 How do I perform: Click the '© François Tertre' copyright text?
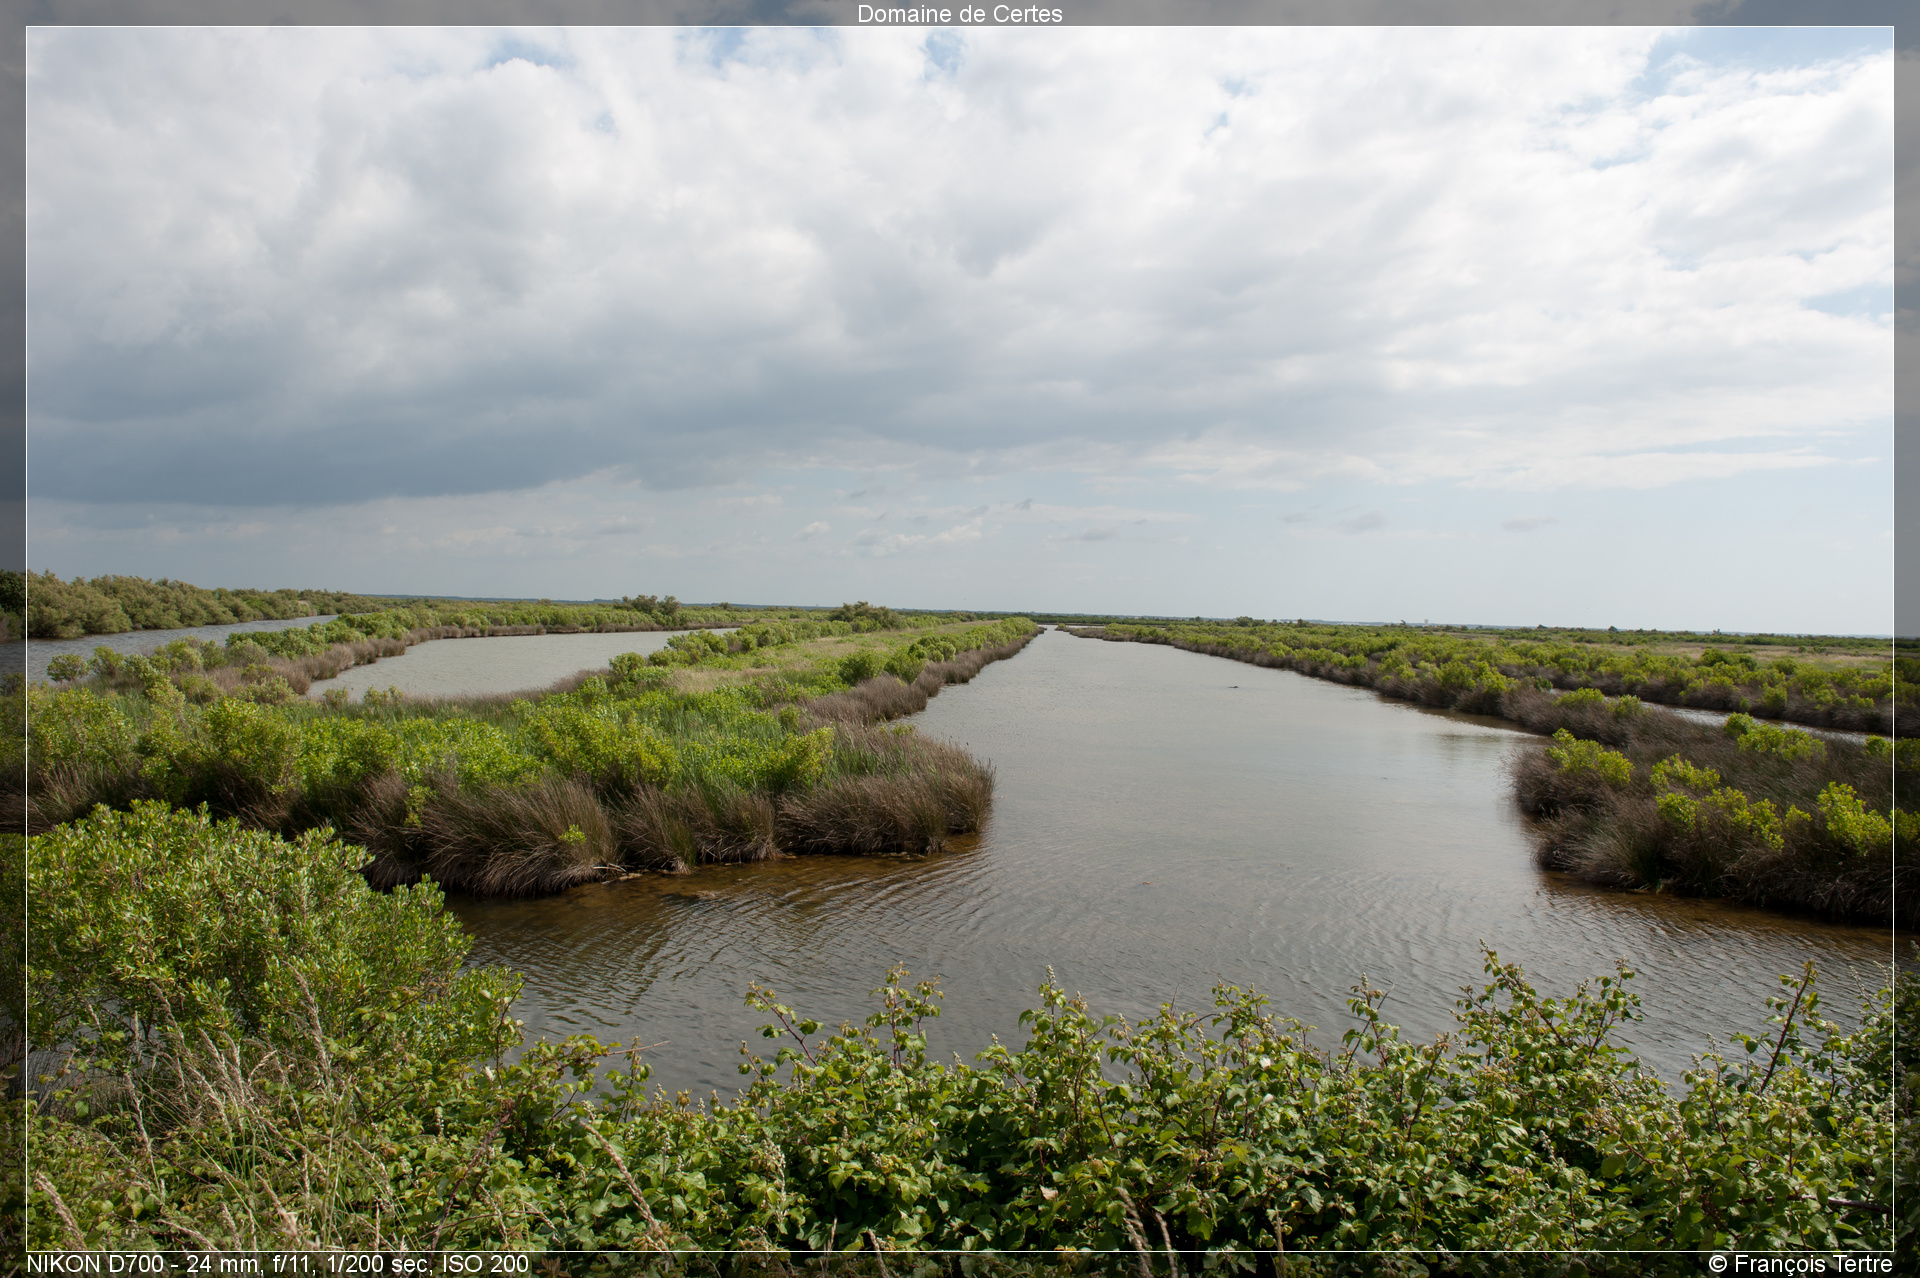point(1800,1264)
